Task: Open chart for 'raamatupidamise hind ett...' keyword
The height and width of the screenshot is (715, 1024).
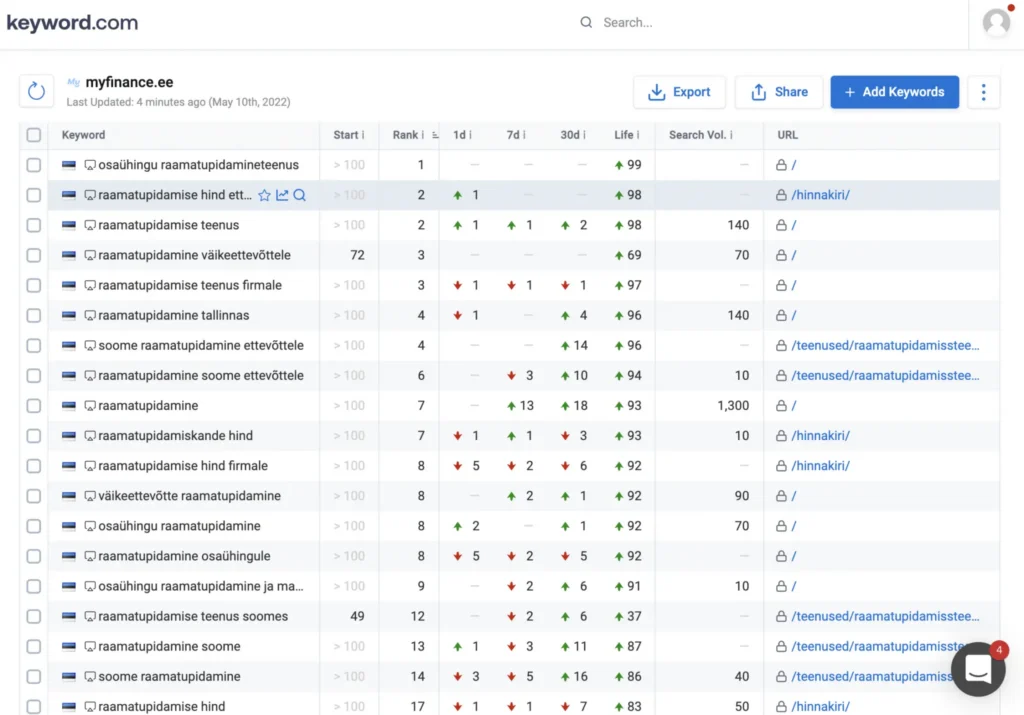Action: 282,195
